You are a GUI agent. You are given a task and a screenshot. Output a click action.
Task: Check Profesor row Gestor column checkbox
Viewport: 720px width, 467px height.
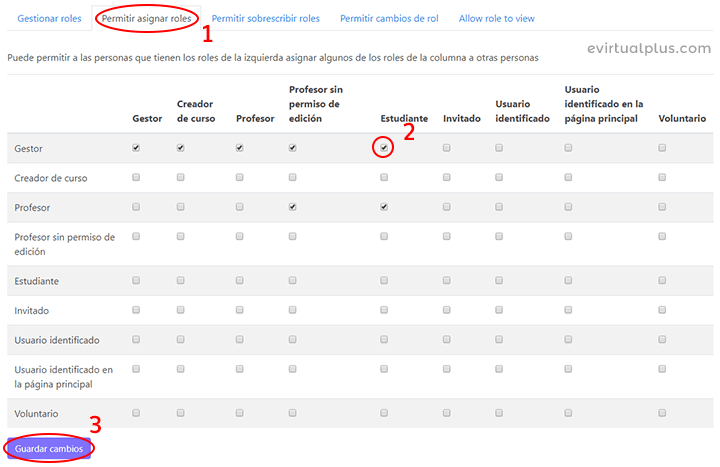[x=136, y=207]
